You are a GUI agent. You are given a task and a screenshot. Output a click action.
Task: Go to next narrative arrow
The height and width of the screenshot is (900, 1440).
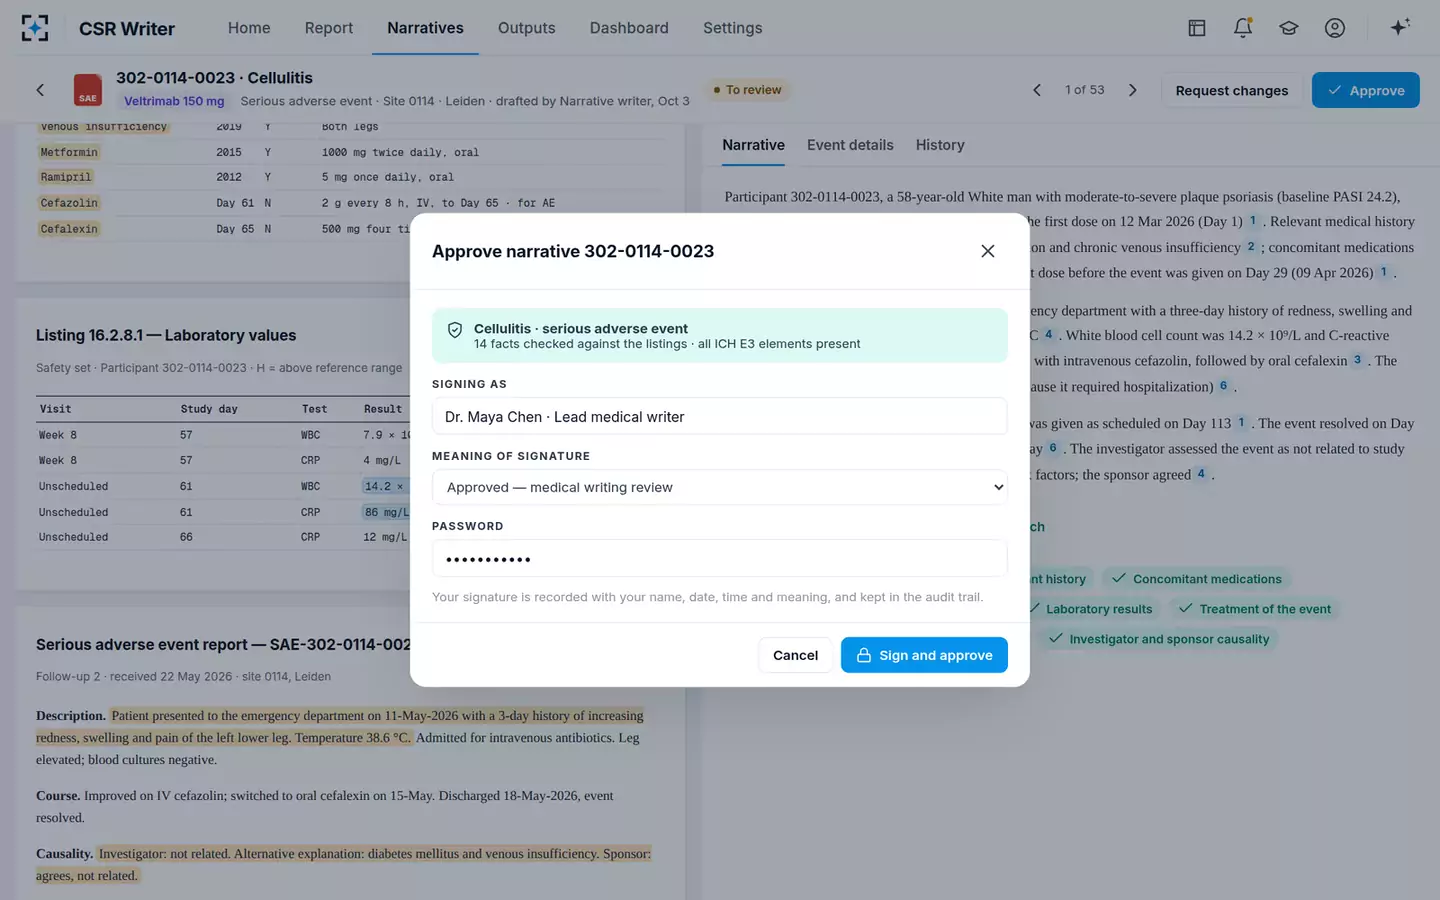pos(1133,90)
